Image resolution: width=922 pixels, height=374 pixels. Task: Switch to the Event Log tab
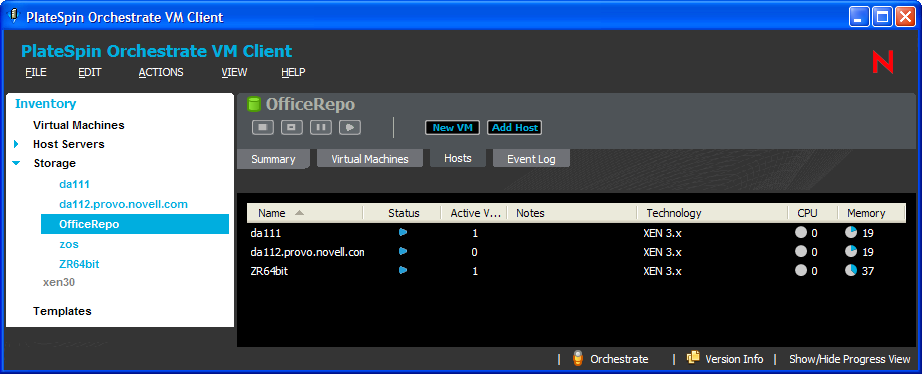tap(531, 159)
